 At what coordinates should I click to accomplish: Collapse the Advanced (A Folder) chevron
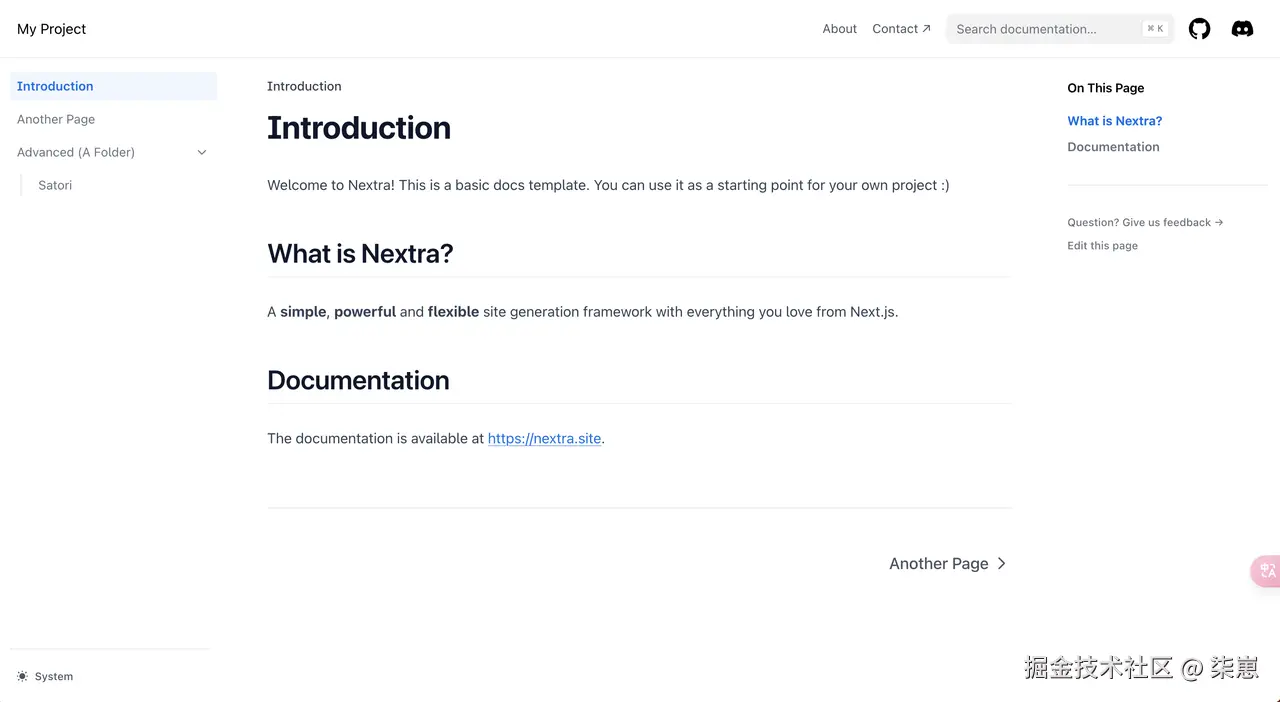[x=202, y=152]
